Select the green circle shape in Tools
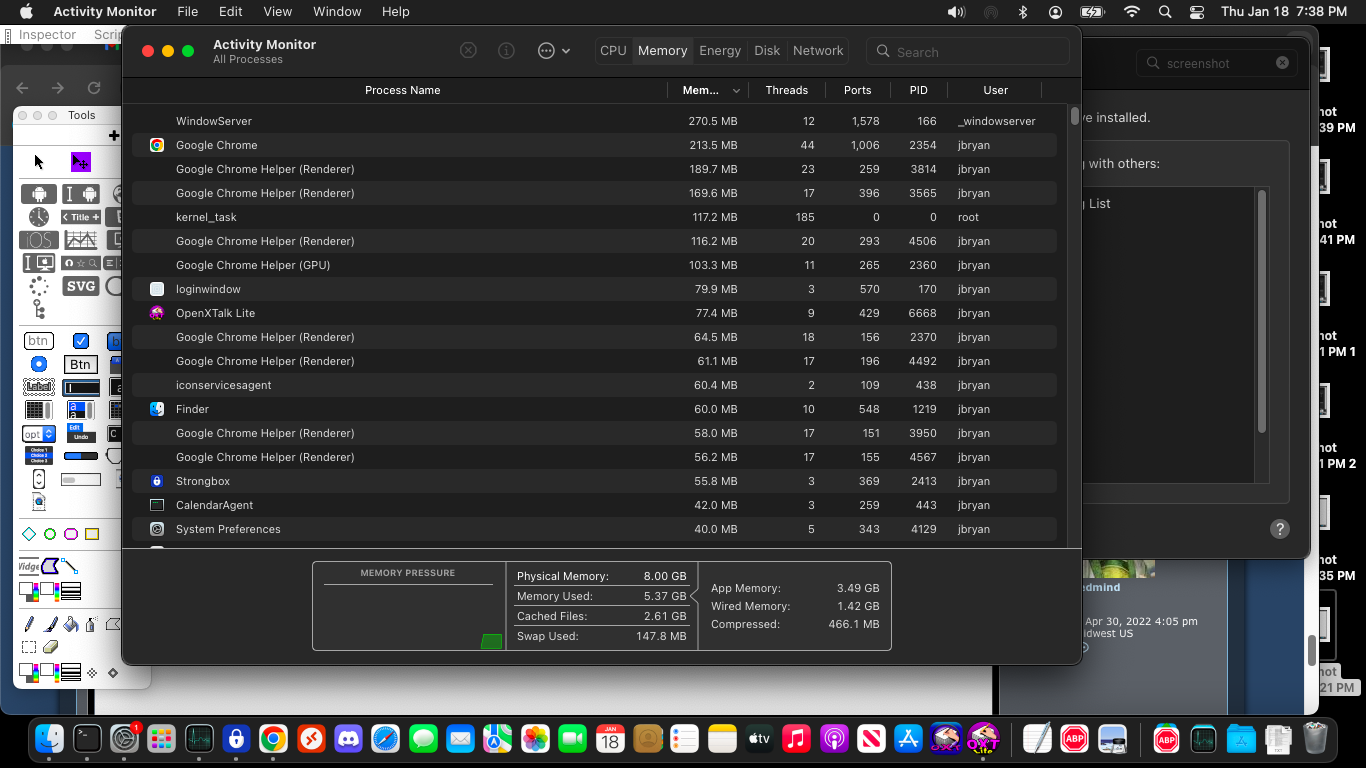The height and width of the screenshot is (768, 1366). (x=50, y=534)
